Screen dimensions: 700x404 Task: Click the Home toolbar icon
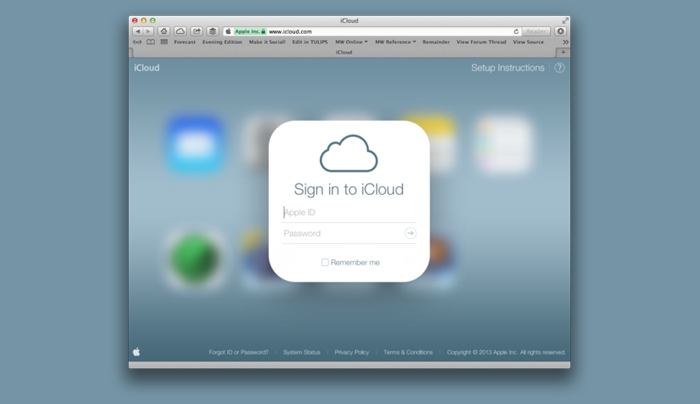164,31
